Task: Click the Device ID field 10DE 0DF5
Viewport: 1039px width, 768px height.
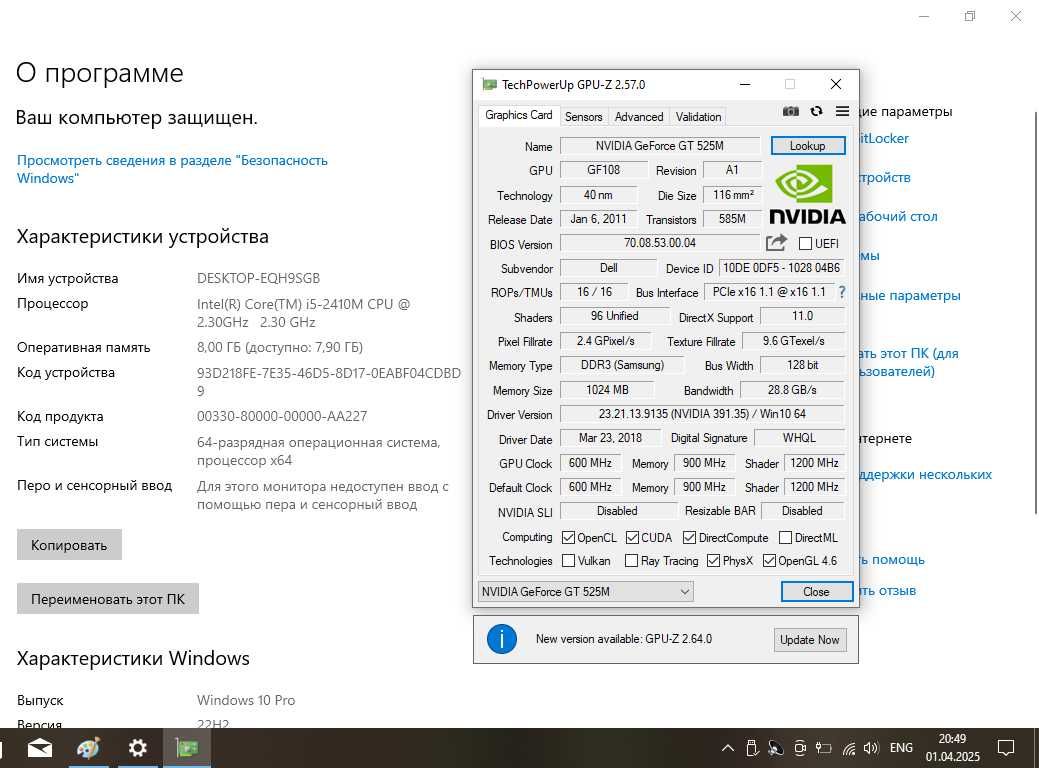Action: pyautogui.click(x=782, y=268)
